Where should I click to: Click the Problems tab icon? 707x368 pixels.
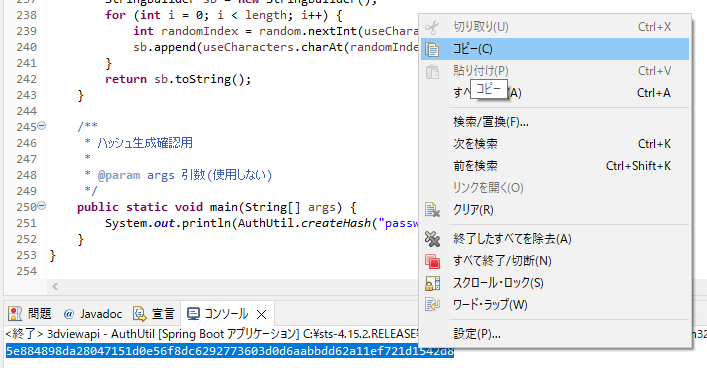click(x=15, y=313)
